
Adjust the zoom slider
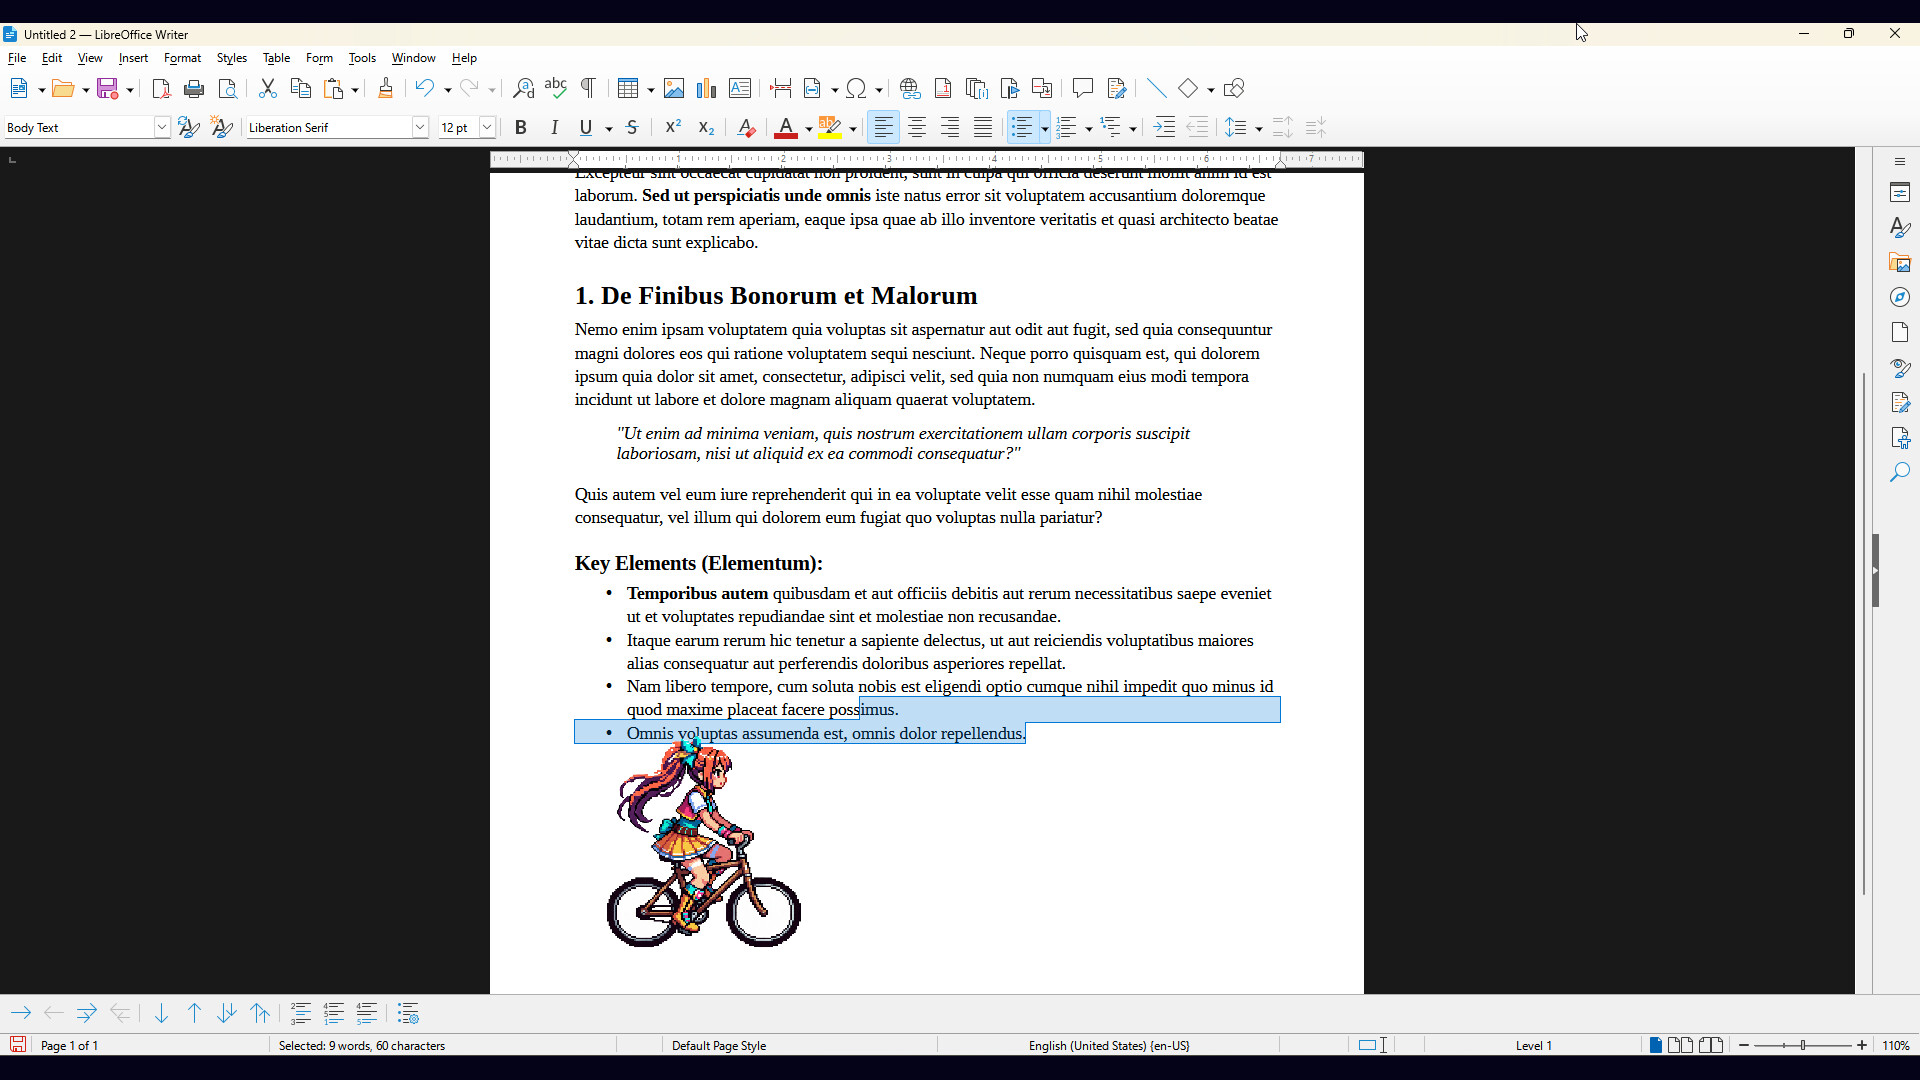click(x=1803, y=1045)
